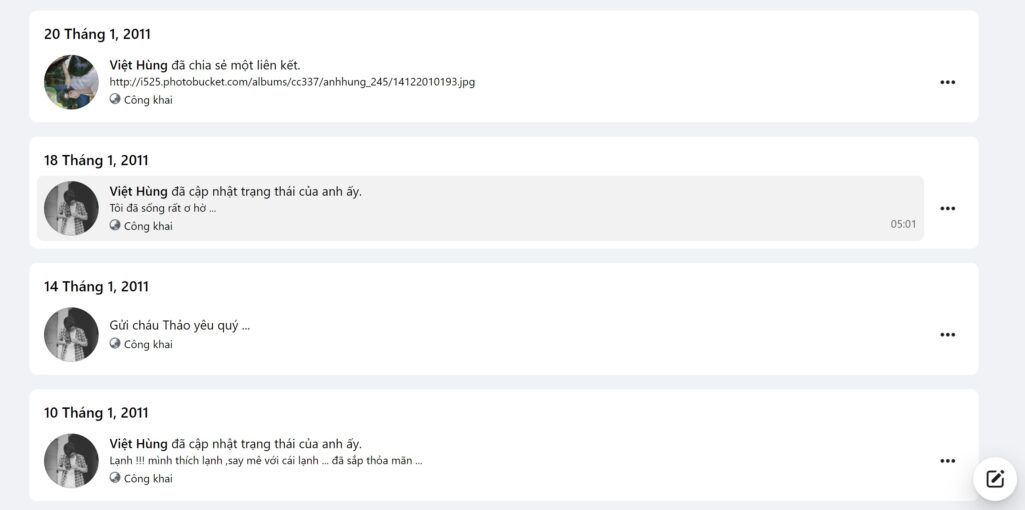Click the 05:01 timestamp on status update
The height and width of the screenshot is (510, 1025).
click(x=903, y=224)
